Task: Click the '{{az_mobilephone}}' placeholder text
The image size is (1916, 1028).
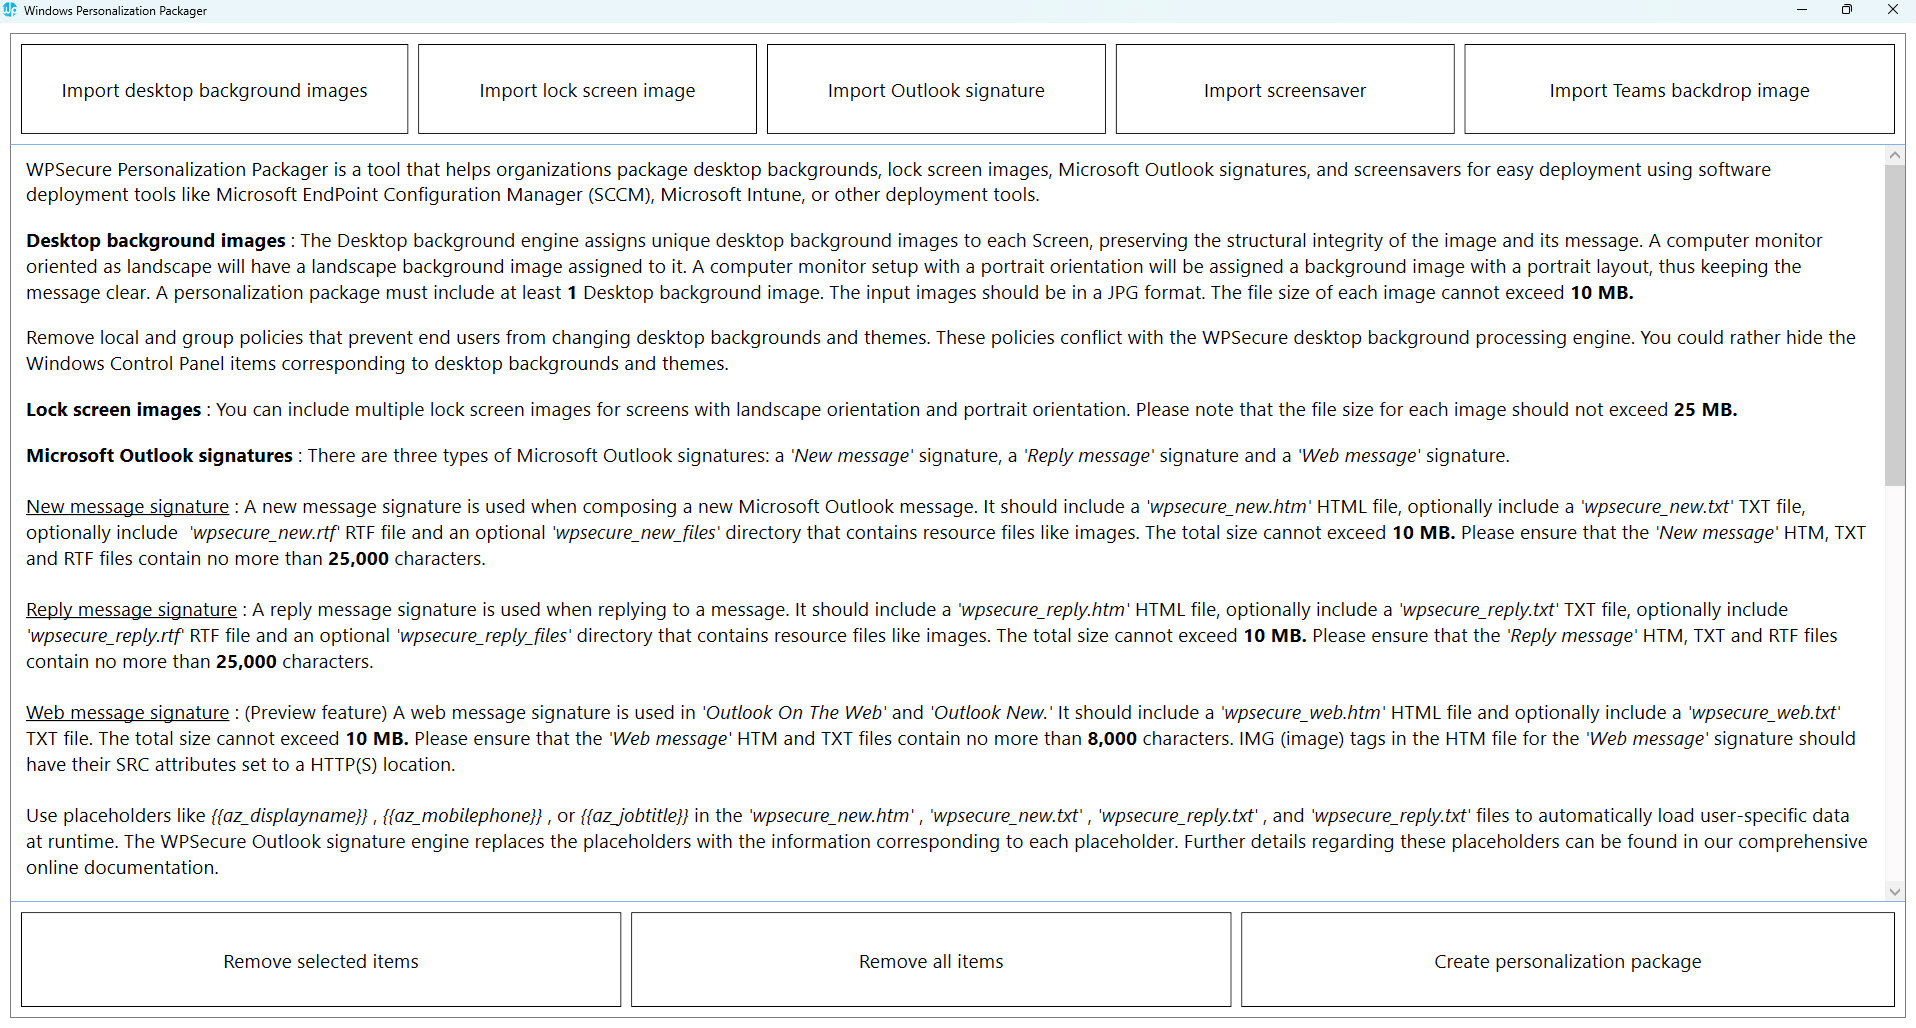Action: (x=462, y=816)
